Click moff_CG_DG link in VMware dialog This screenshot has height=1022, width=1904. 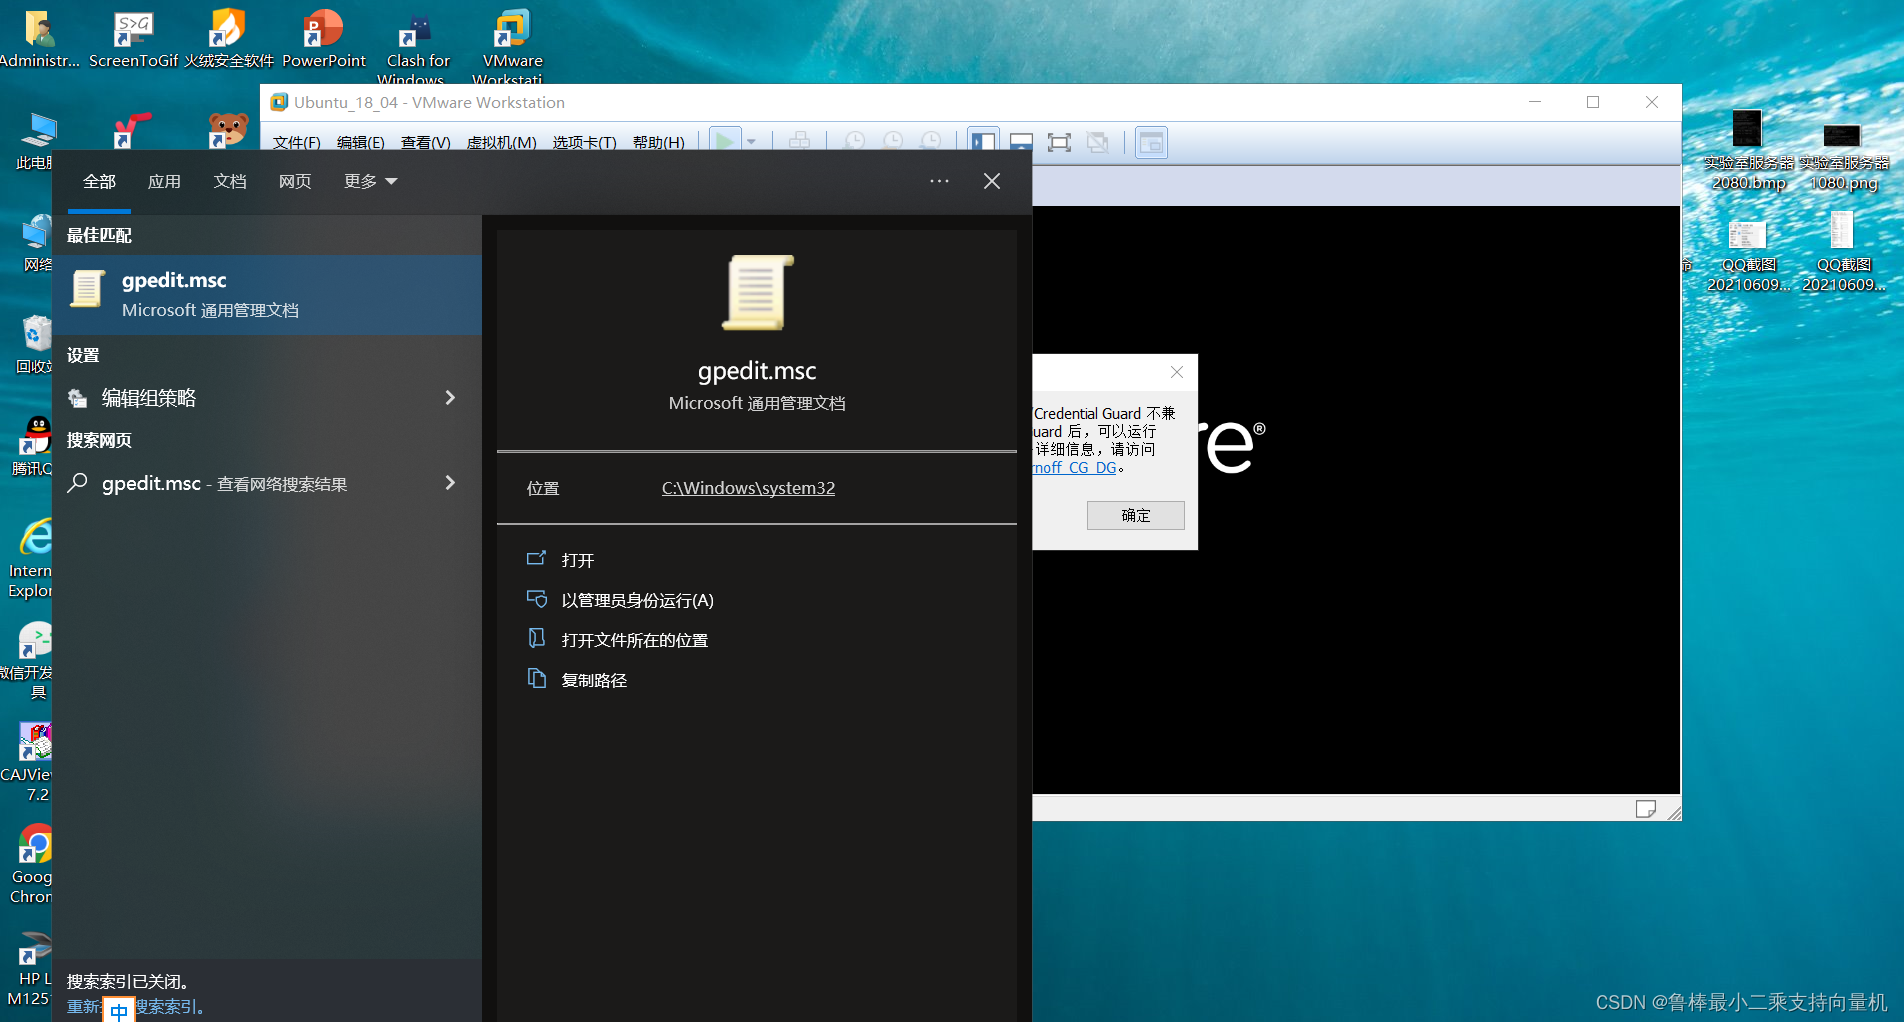[1075, 468]
